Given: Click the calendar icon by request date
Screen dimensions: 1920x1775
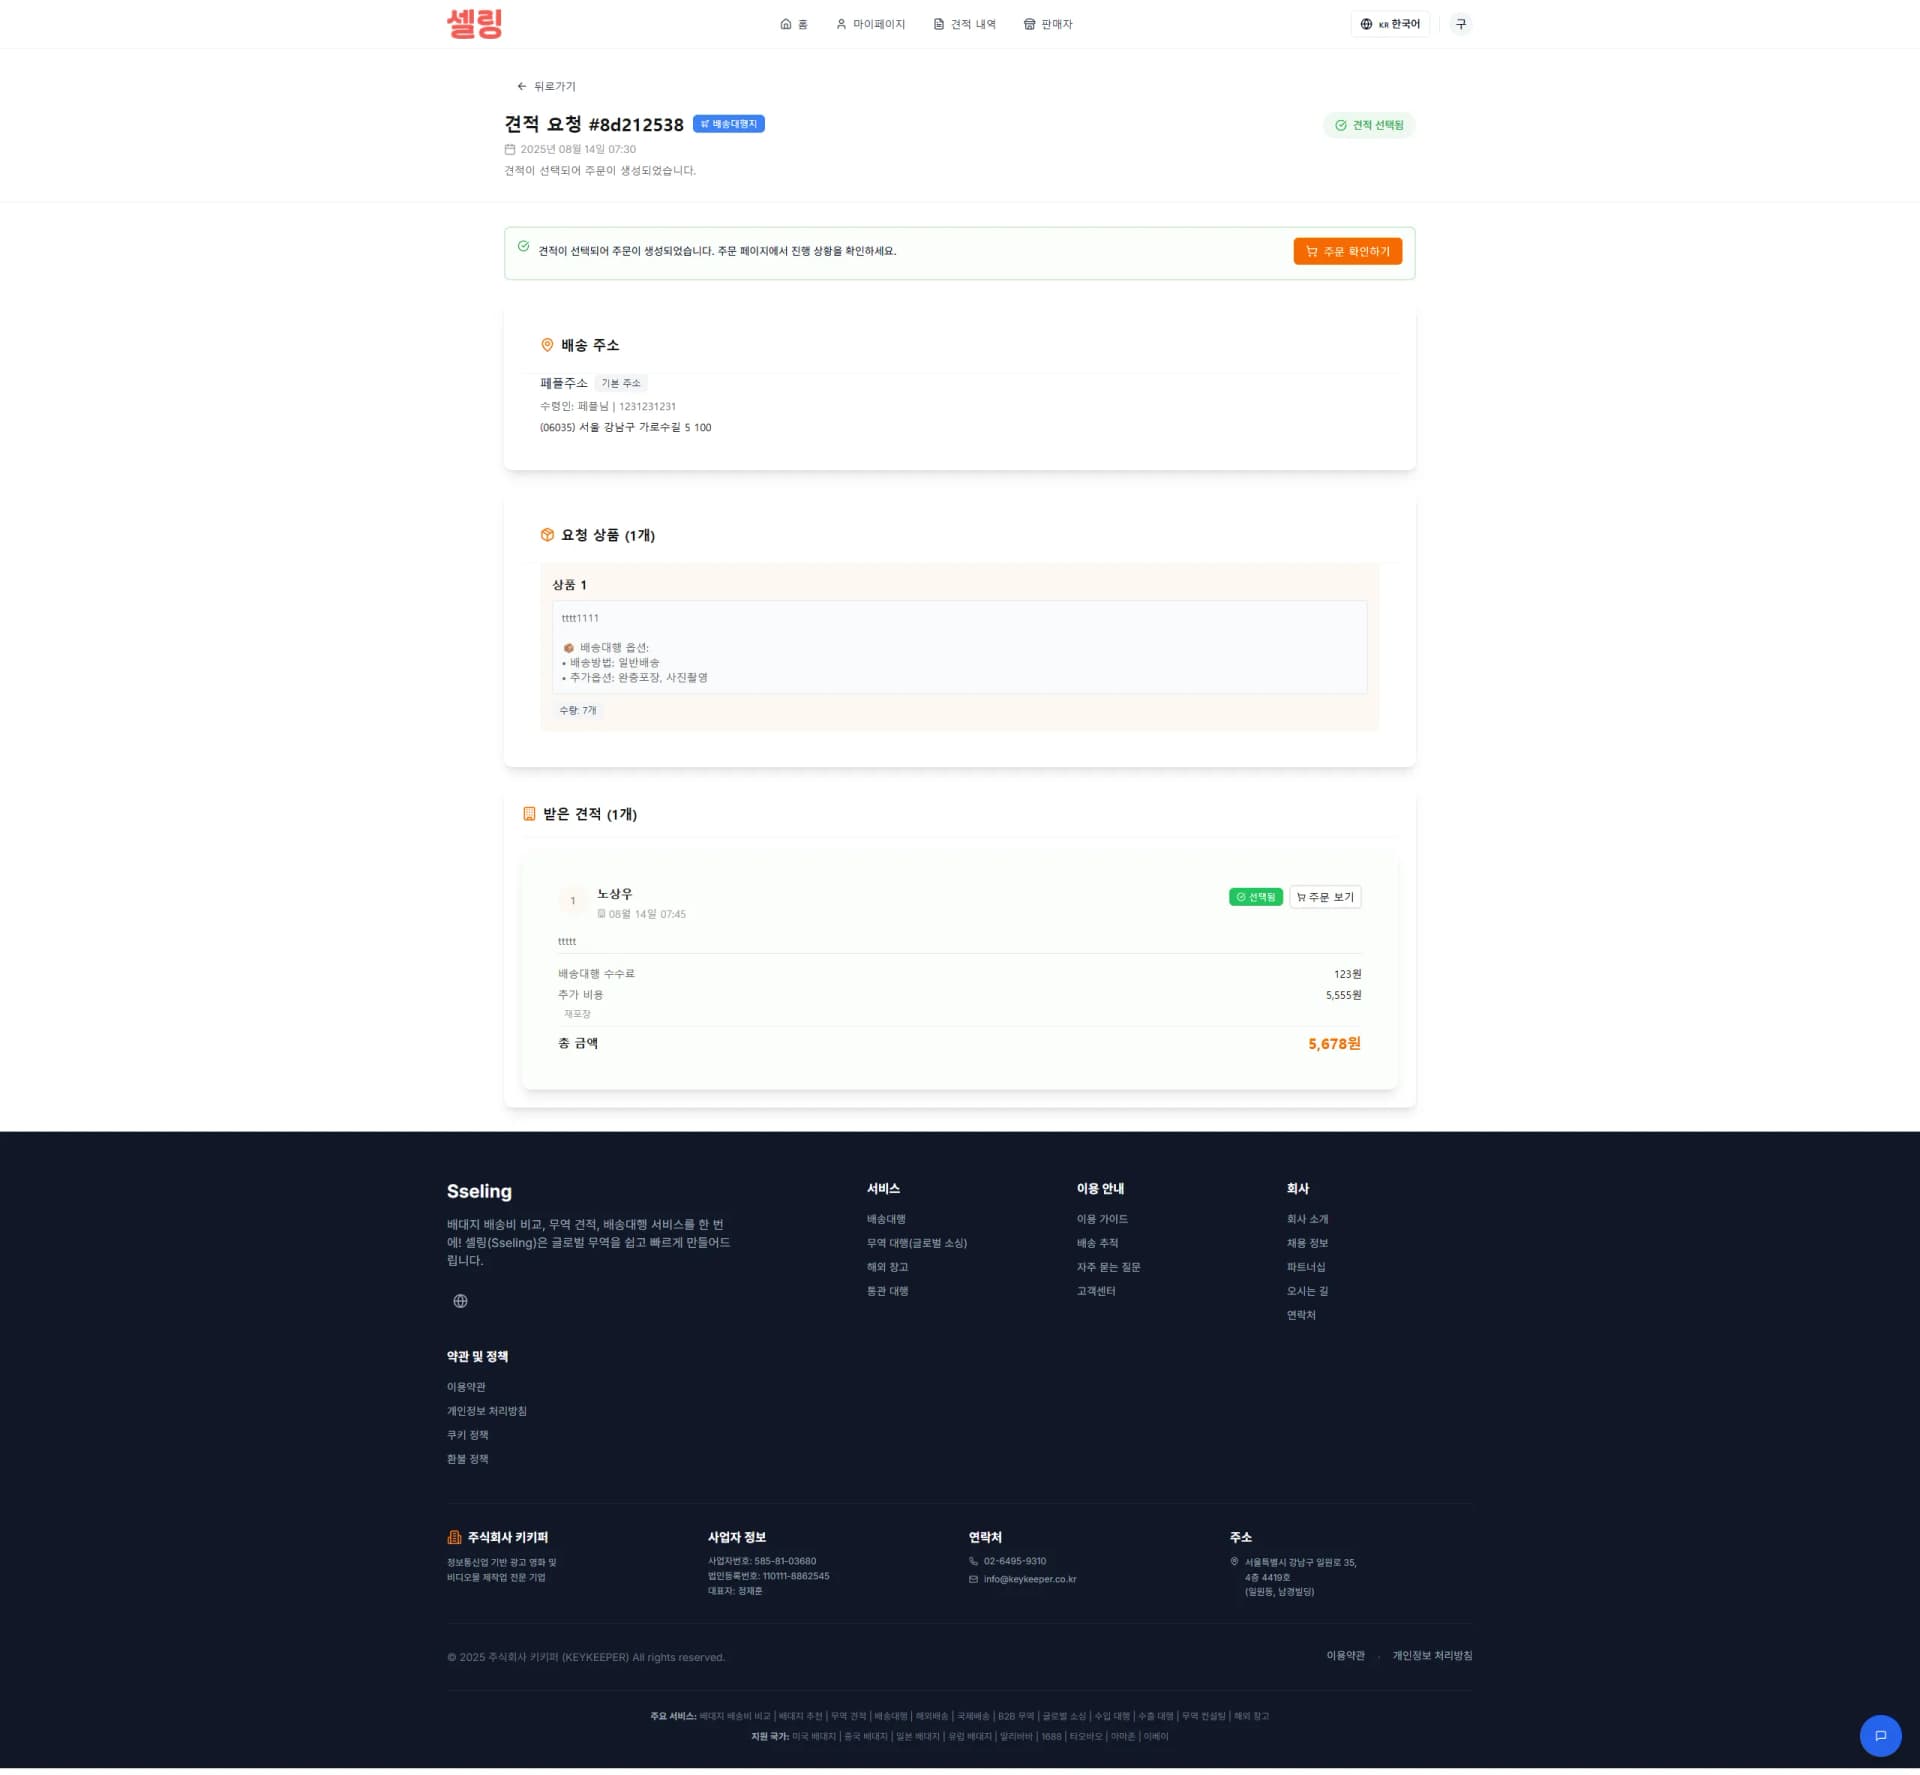Looking at the screenshot, I should pos(510,149).
